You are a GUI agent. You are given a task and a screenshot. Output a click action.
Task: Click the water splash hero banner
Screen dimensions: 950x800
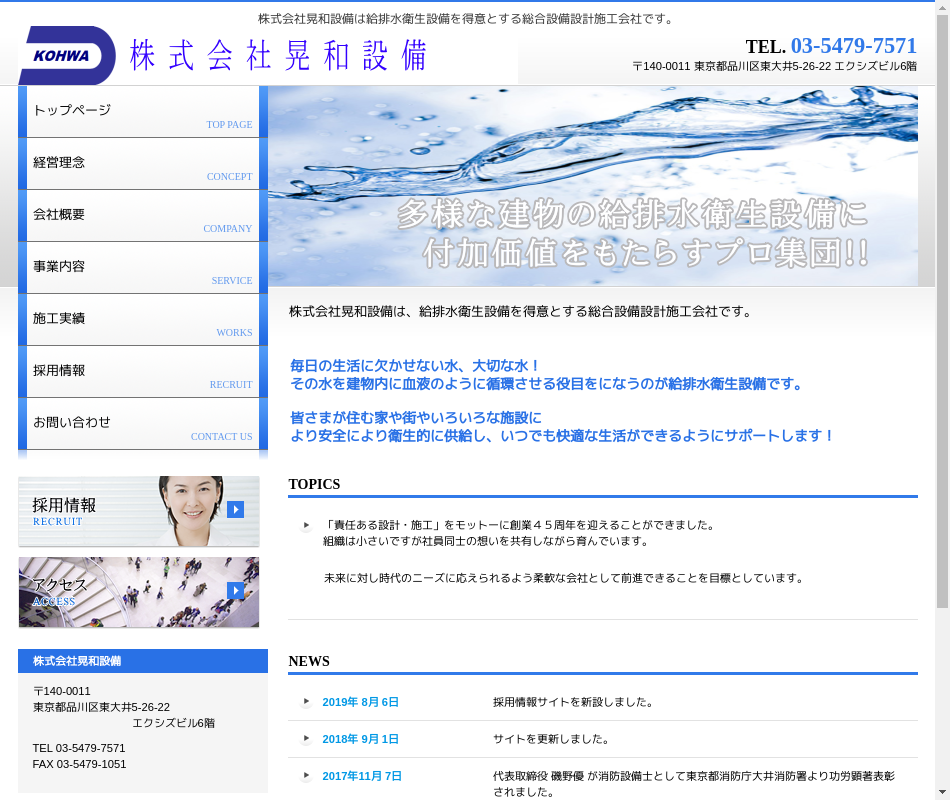pyautogui.click(x=592, y=185)
